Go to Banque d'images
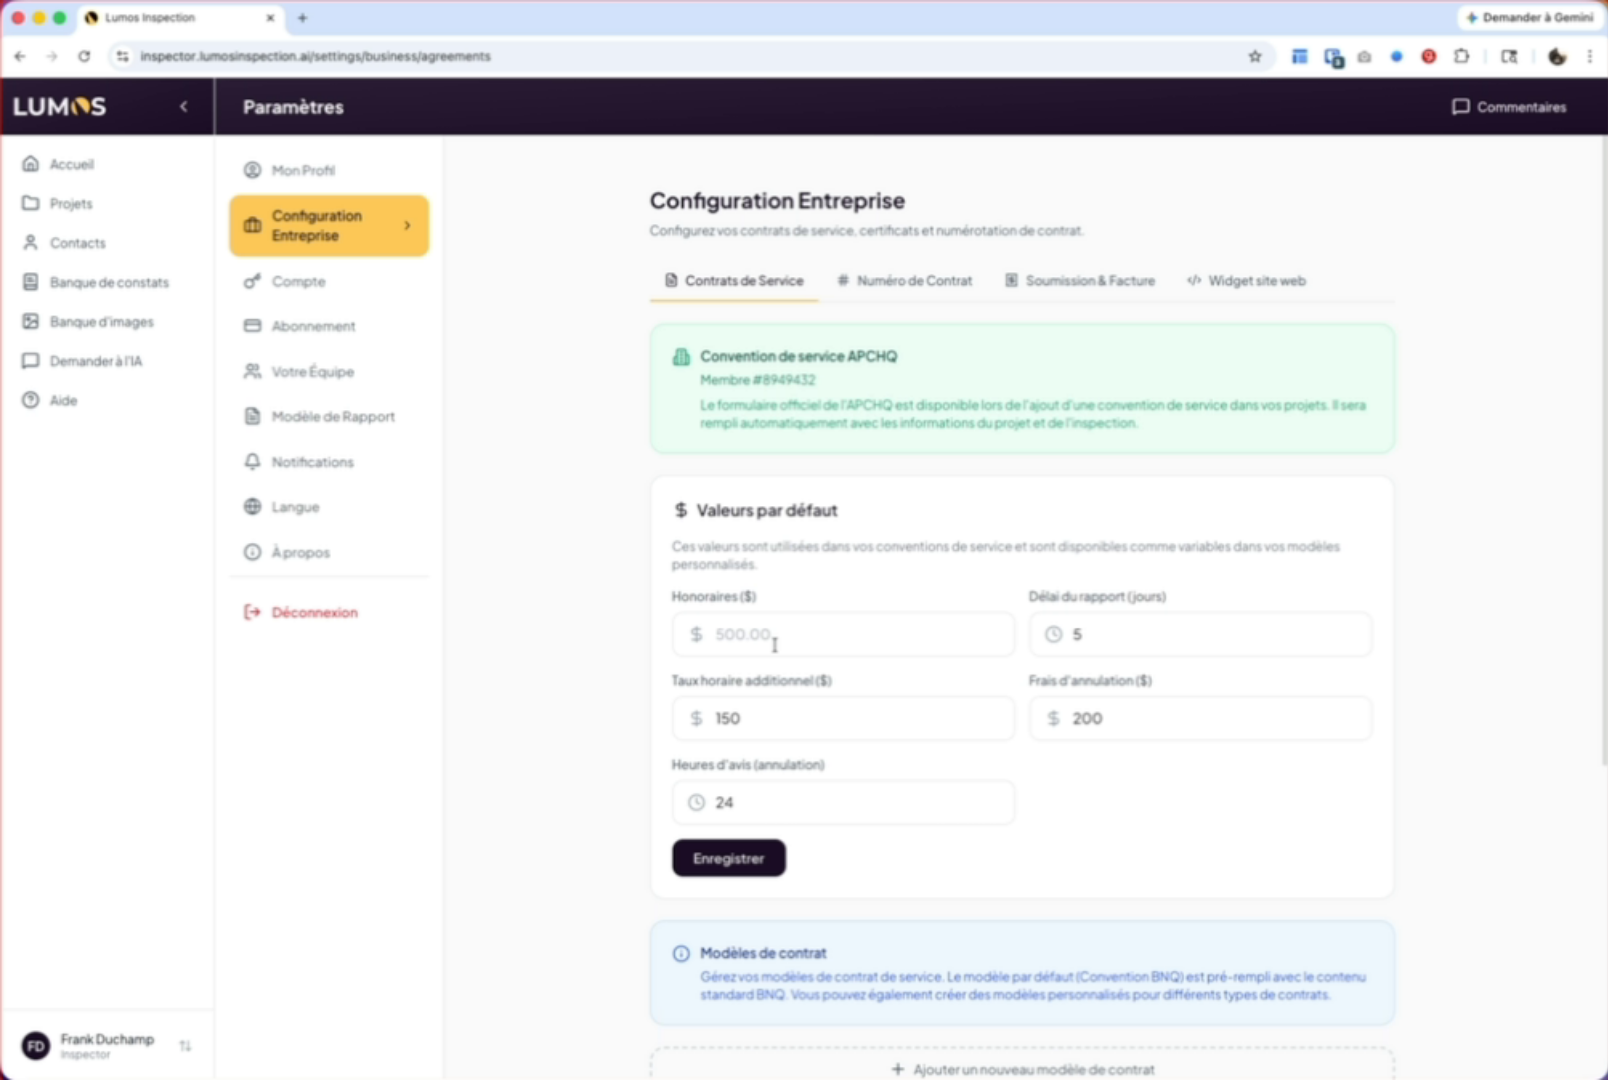 (x=100, y=322)
